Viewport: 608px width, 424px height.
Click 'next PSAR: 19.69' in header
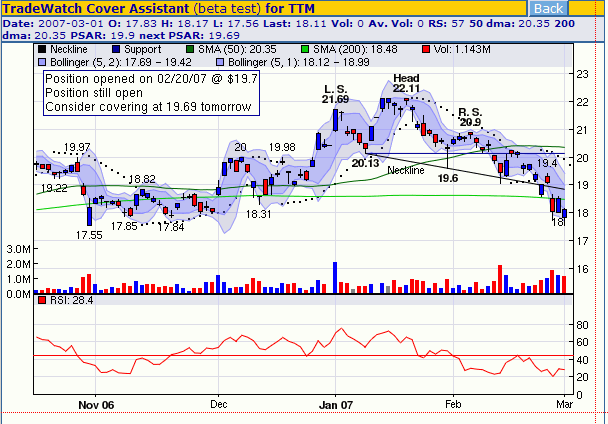(190, 36)
